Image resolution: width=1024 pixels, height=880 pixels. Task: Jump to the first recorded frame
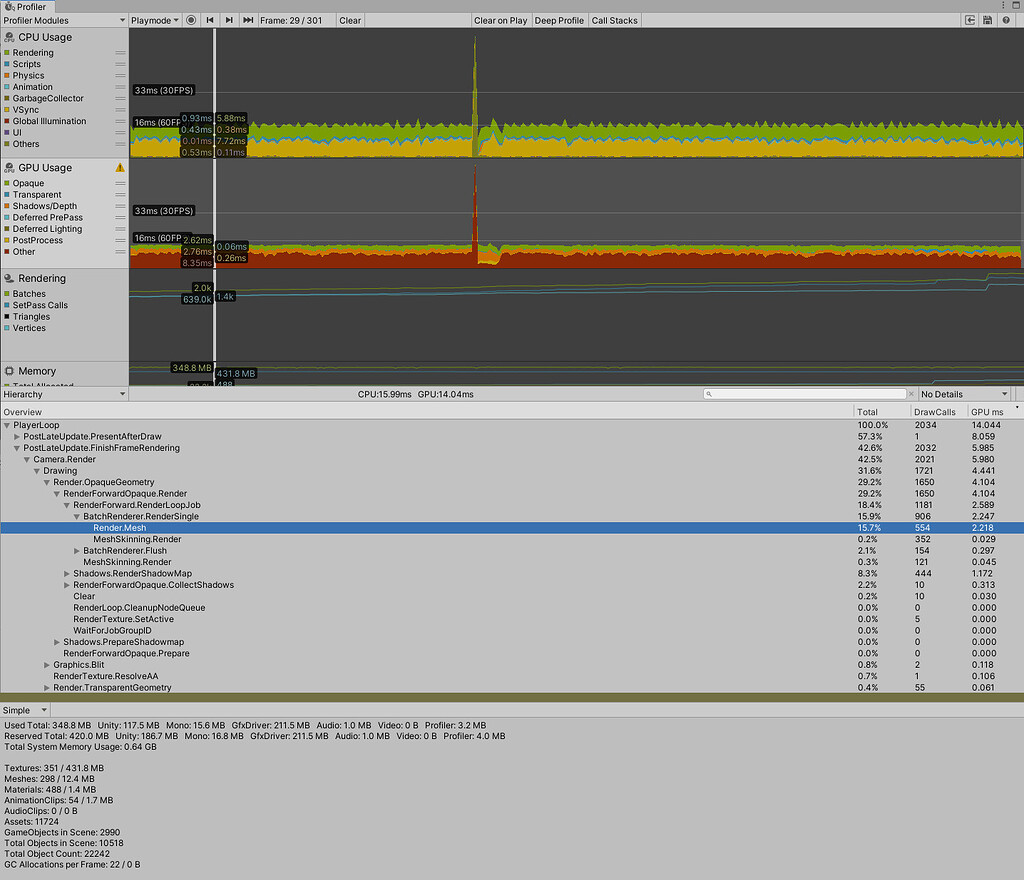[x=211, y=20]
